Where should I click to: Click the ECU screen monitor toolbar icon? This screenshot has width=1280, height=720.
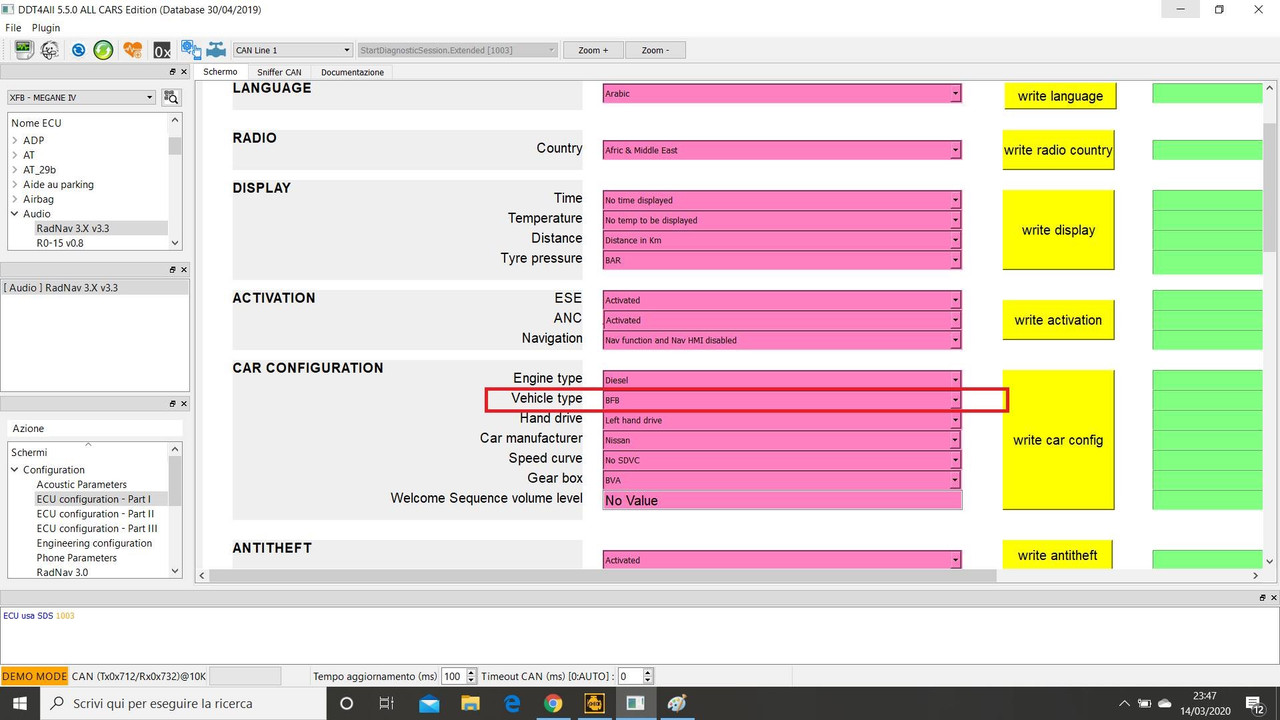pyautogui.click(x=23, y=50)
